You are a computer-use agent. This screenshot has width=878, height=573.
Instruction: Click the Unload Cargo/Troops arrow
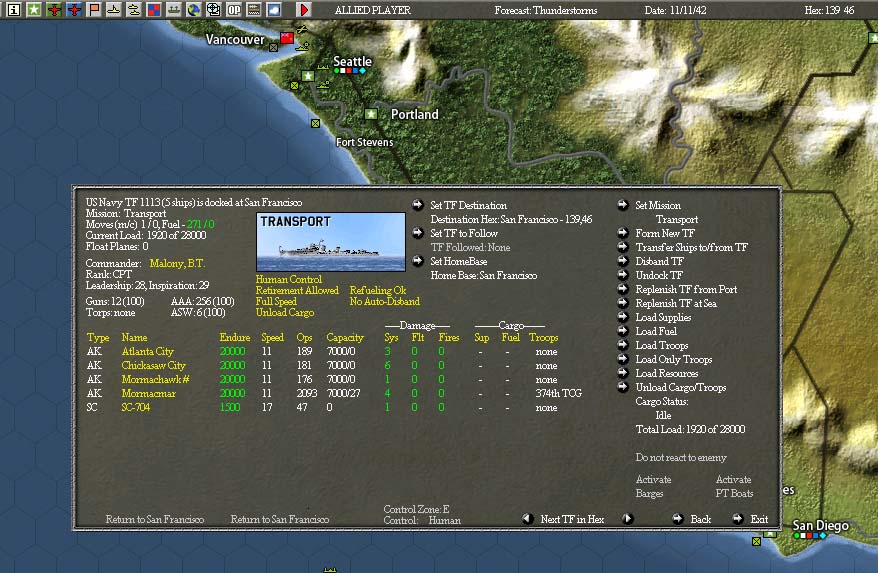click(623, 387)
